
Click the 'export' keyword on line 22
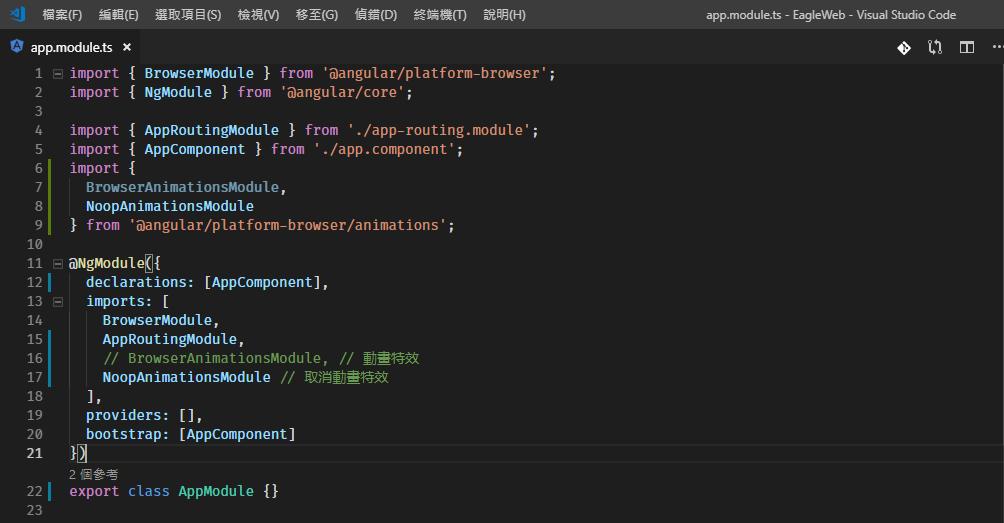(94, 492)
